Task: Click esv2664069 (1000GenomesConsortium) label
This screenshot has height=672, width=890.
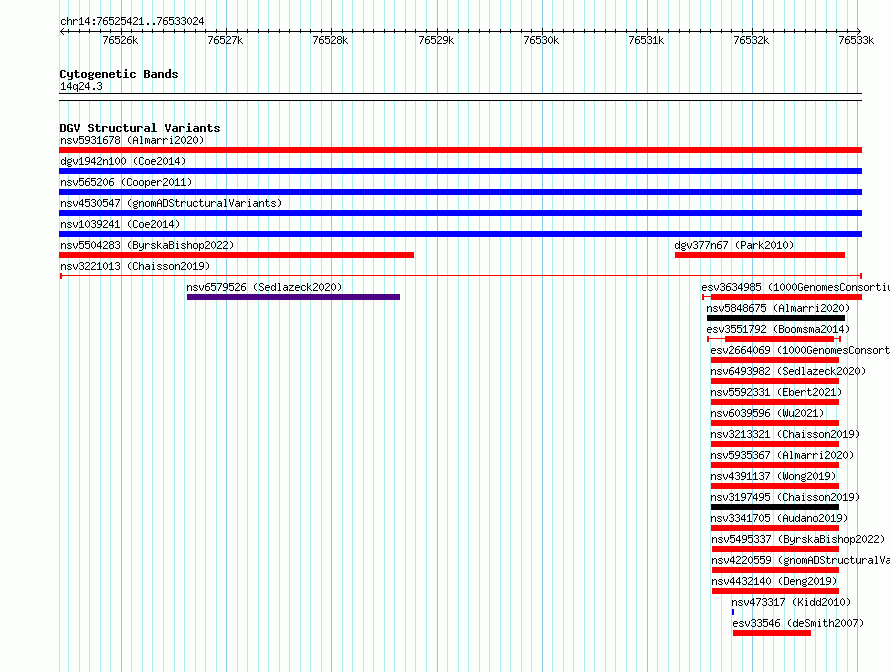Action: point(800,350)
